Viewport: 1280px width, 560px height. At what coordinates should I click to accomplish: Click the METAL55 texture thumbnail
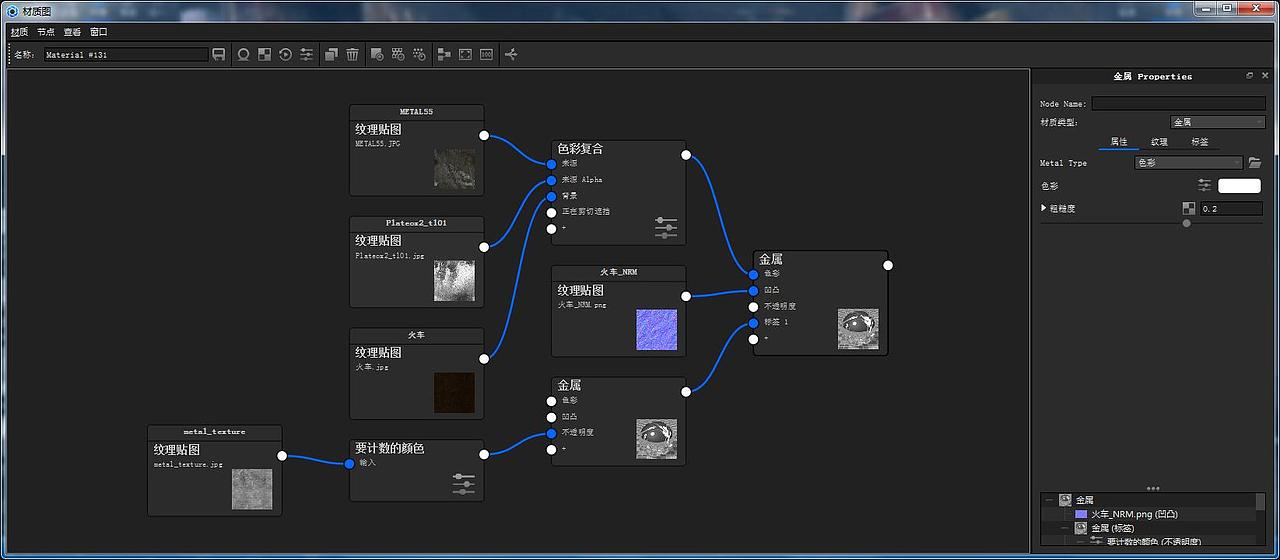[454, 168]
